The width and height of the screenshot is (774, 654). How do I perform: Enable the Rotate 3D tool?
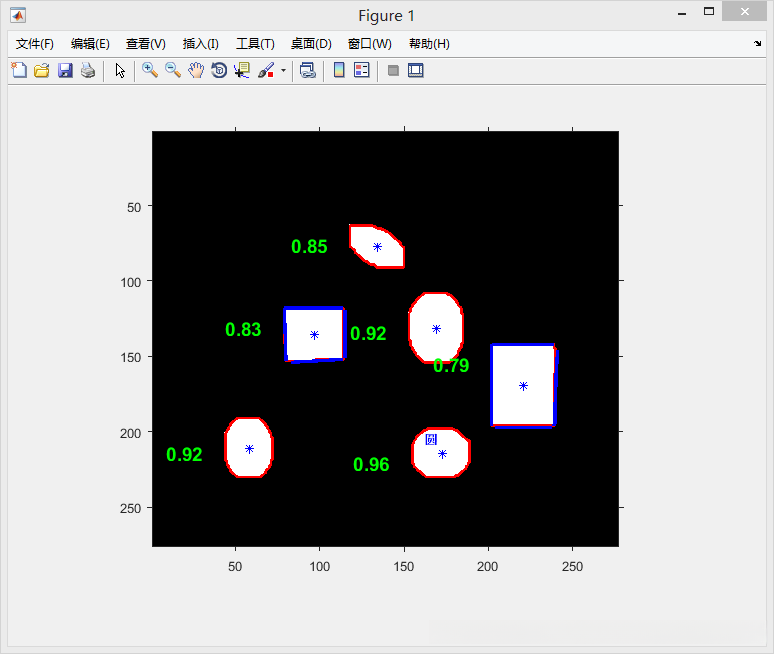click(219, 70)
